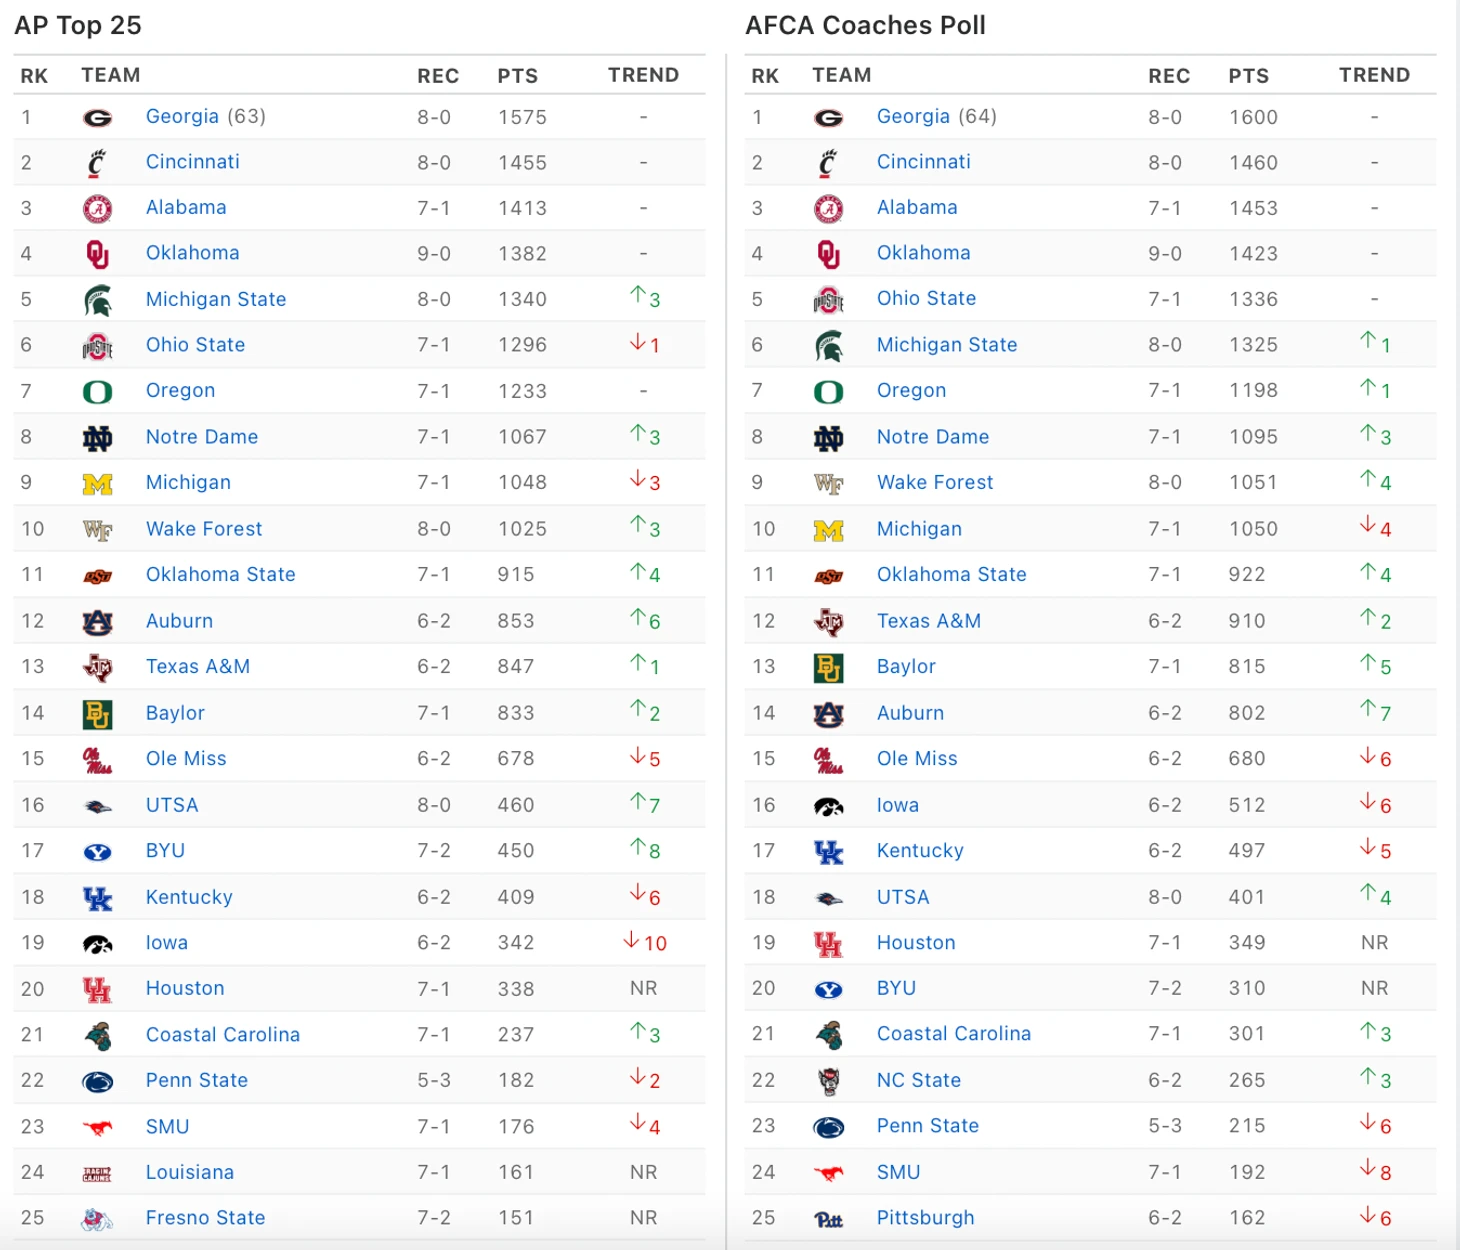
Task: Click the NC State wolf logo
Action: [x=828, y=1081]
